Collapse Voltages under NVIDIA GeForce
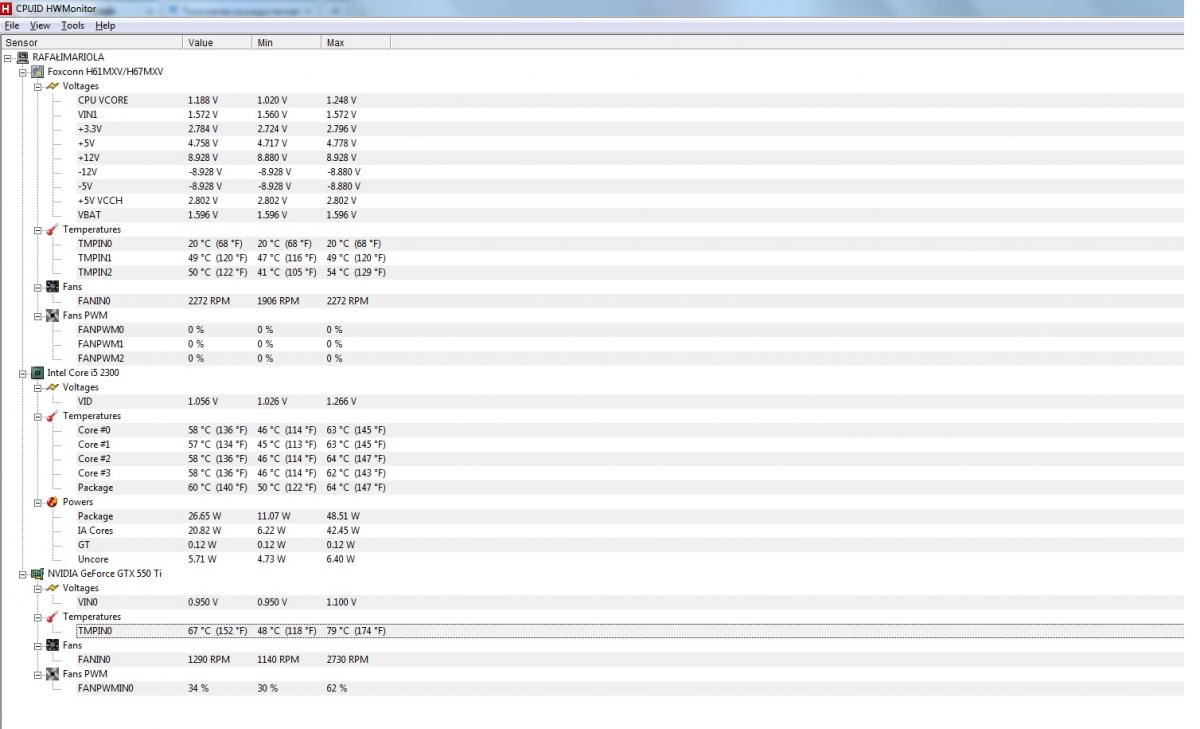1200x729 pixels. tap(37, 588)
